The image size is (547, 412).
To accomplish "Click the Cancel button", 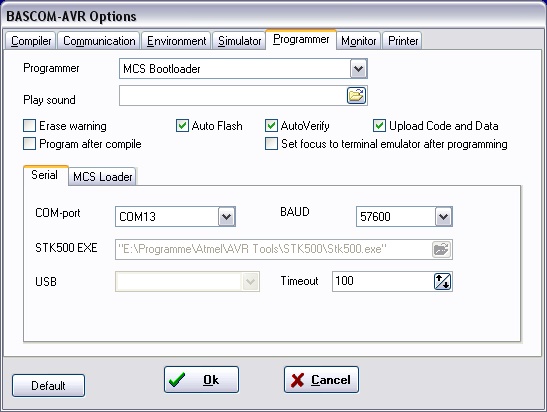I will click(x=321, y=380).
